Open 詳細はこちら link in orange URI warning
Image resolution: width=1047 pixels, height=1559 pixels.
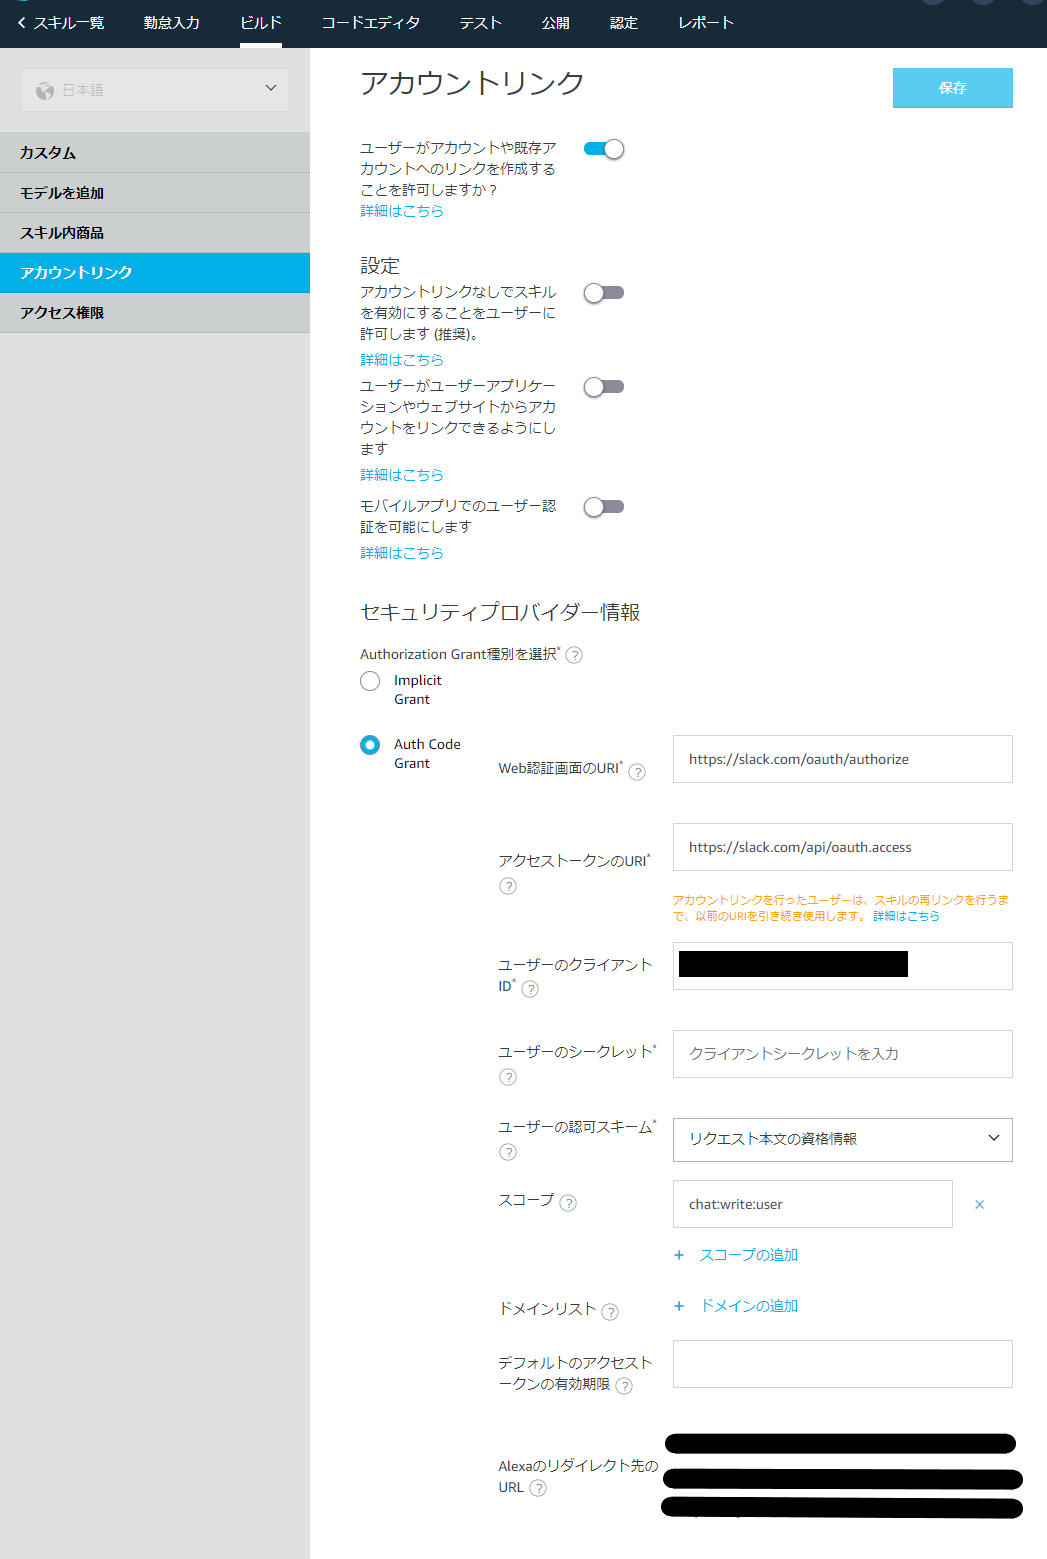pyautogui.click(x=907, y=916)
